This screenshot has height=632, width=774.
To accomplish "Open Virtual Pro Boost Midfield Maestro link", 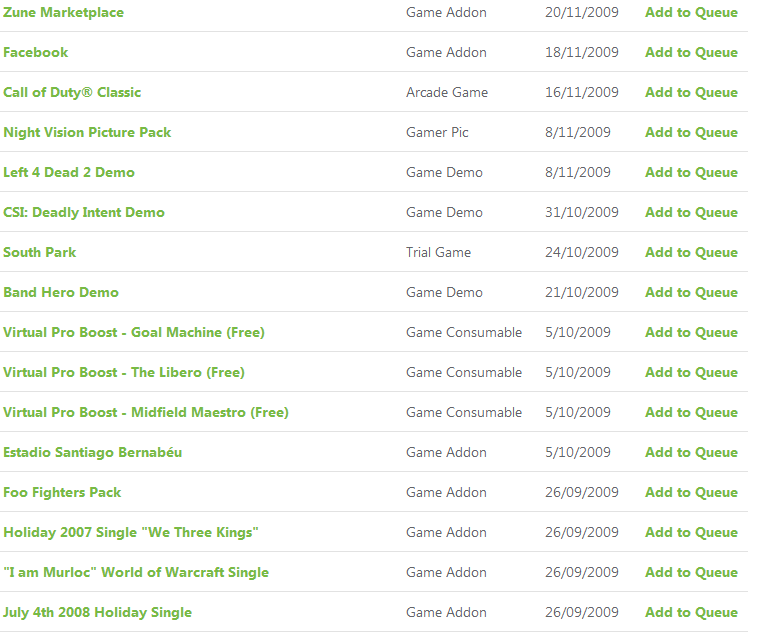I will 146,412.
